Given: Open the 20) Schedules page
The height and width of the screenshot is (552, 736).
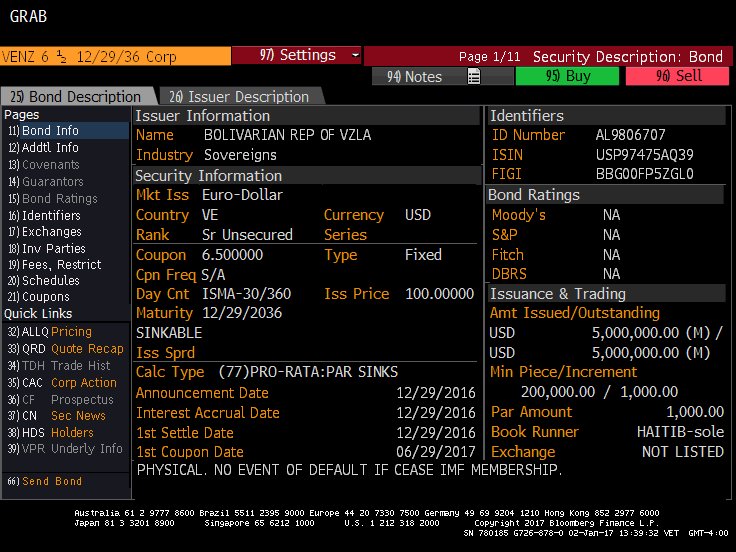Looking at the screenshot, I should tap(44, 281).
